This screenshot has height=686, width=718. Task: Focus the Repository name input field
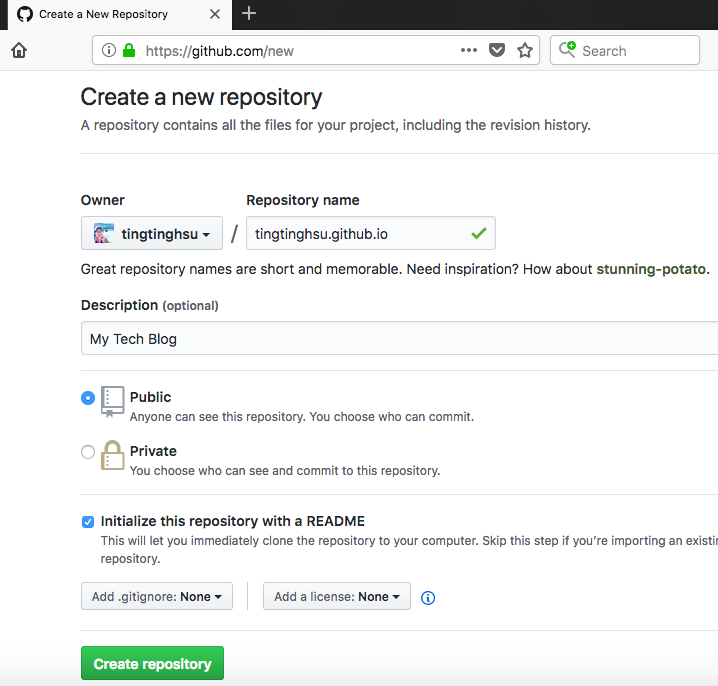370,233
